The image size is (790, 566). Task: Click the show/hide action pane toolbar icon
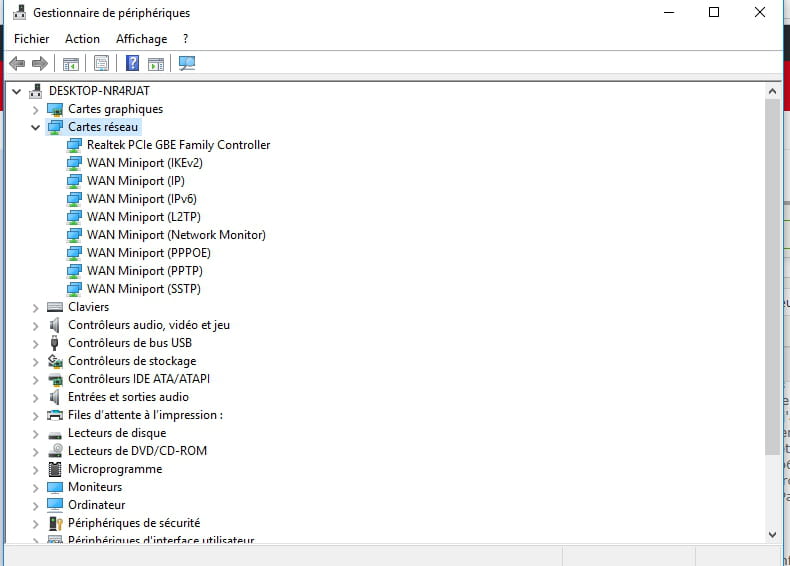(x=156, y=64)
